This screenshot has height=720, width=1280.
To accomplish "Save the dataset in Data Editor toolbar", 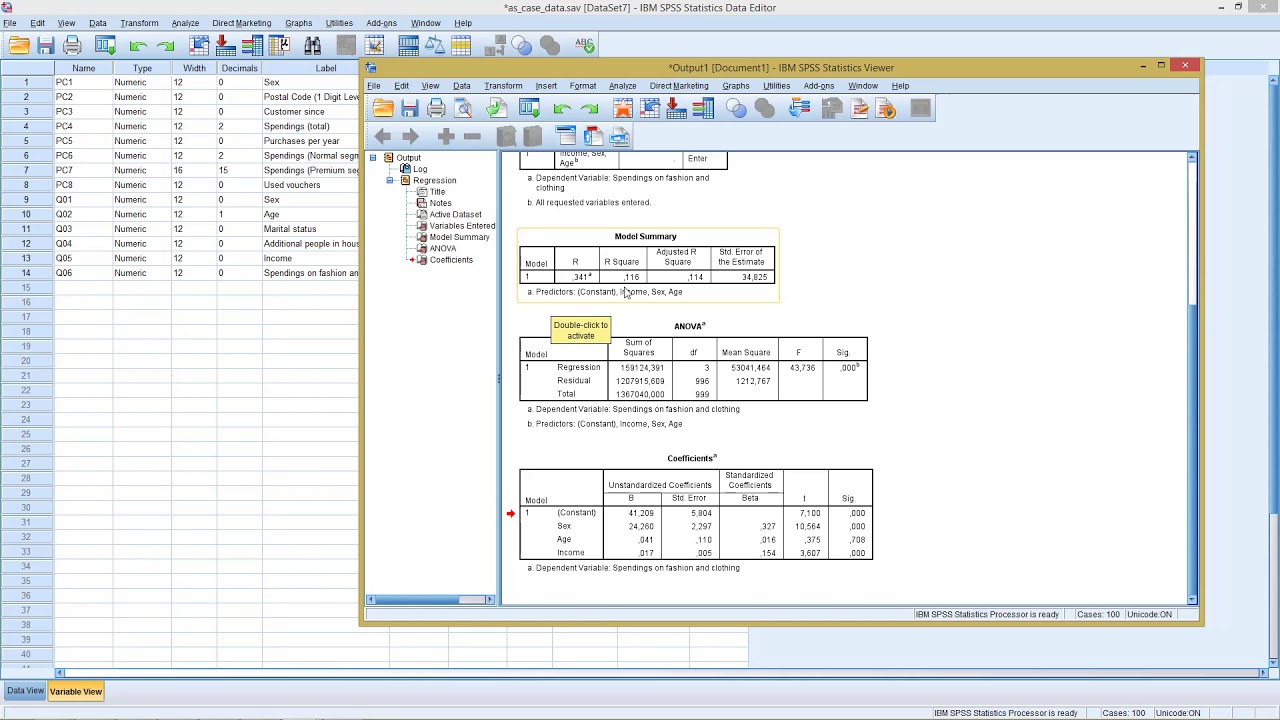I will [x=45, y=45].
